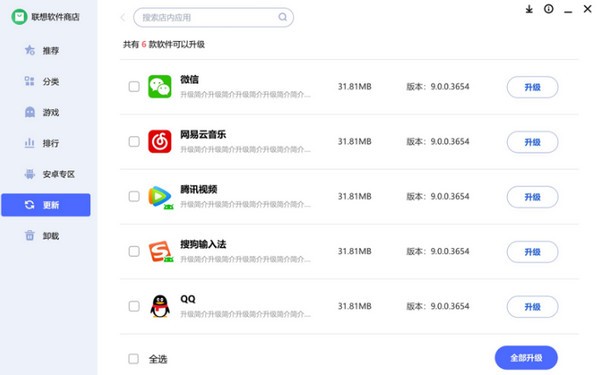Image resolution: width=600 pixels, height=375 pixels.
Task: Open the info circle icon
Action: tap(548, 9)
